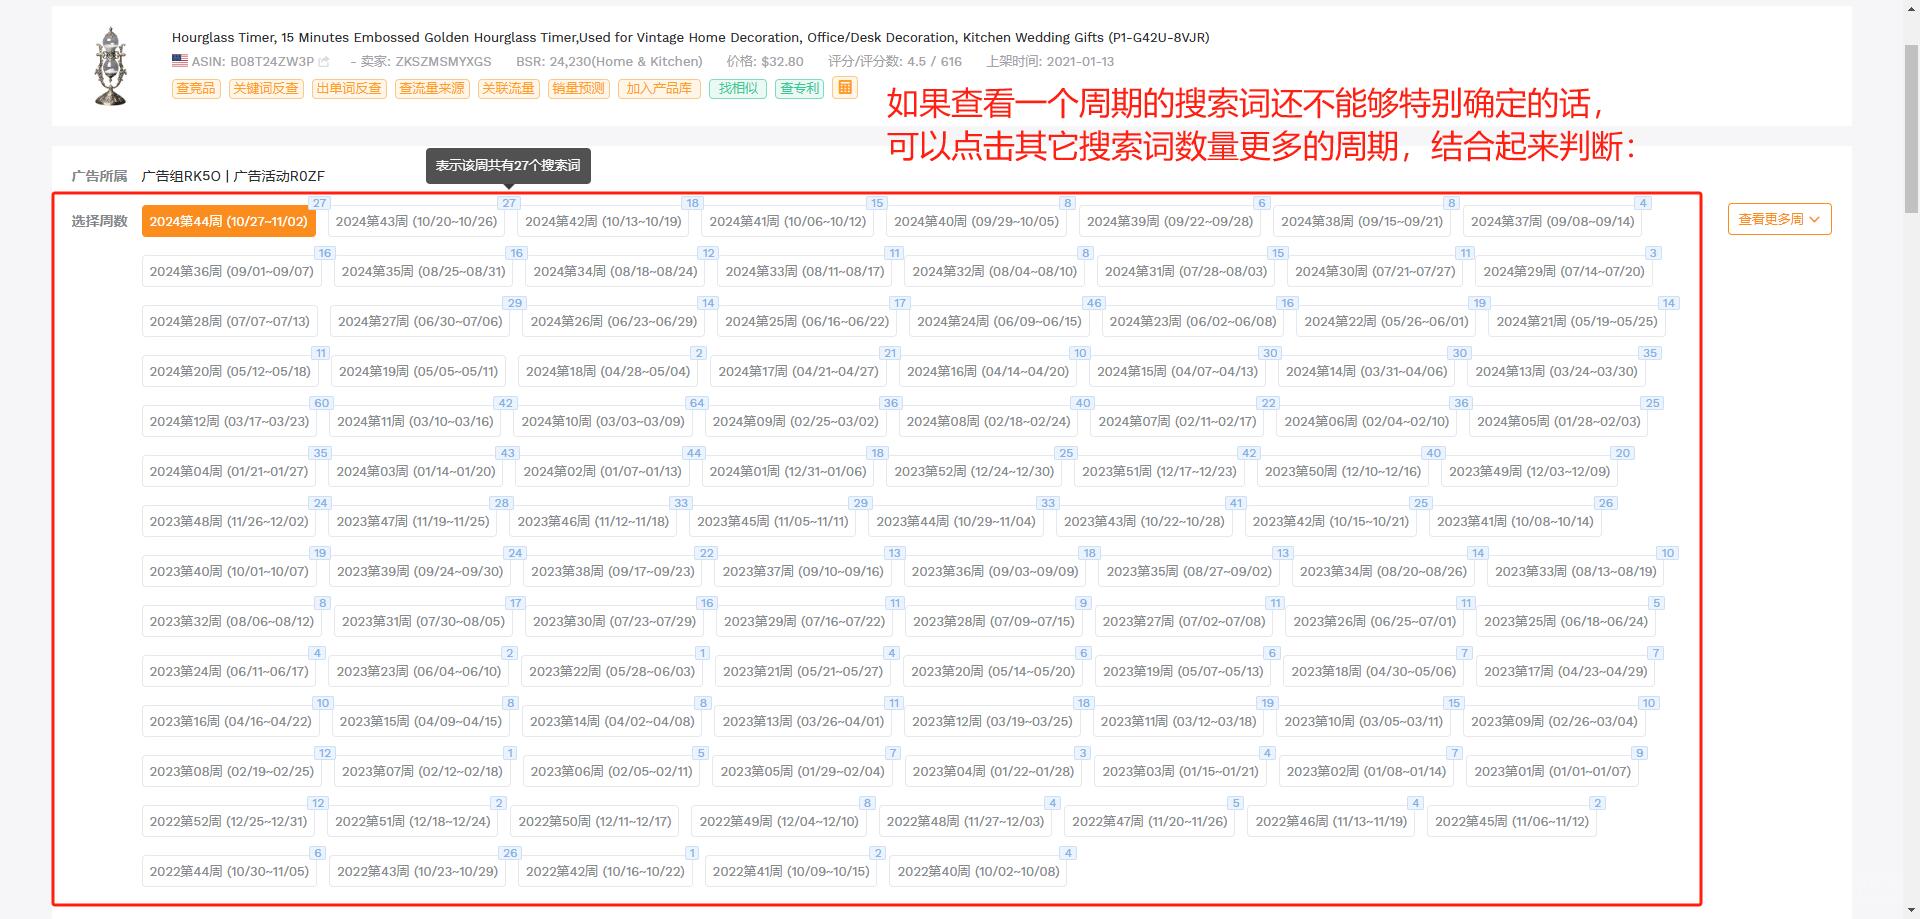Image resolution: width=1920 pixels, height=919 pixels.
Task: Click the BSR 24,230 Home & Kitchen text
Action: [x=609, y=61]
